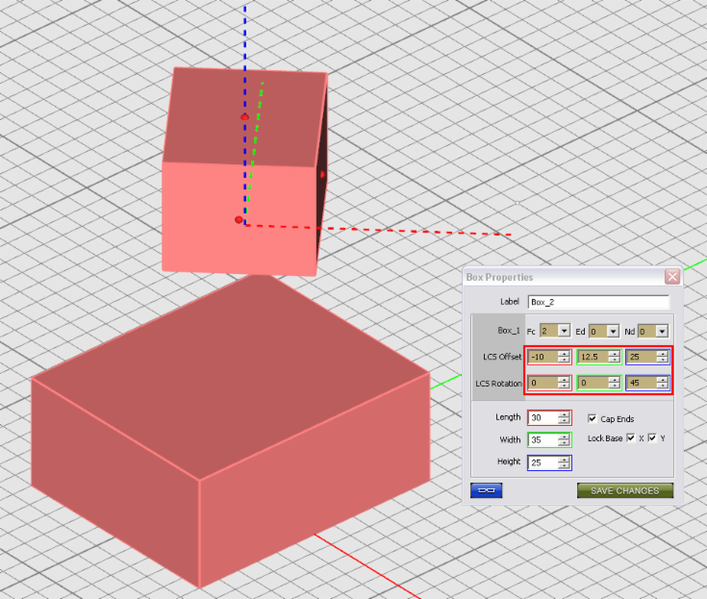Viewport: 707px width, 599px height.
Task: Click the Height spinner arrows
Action: point(564,463)
